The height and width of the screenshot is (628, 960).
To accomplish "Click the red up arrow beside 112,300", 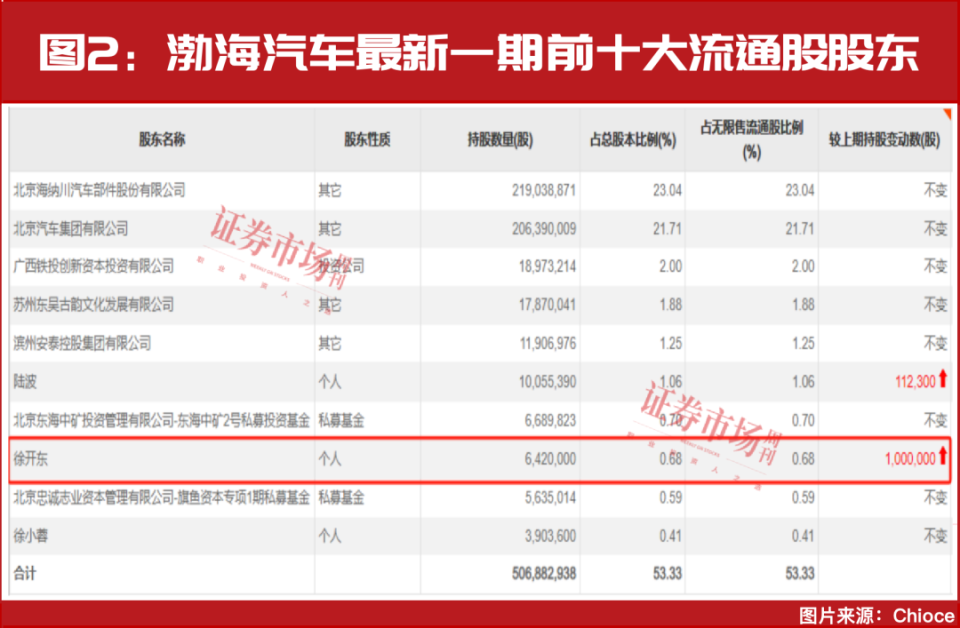I will 943,379.
